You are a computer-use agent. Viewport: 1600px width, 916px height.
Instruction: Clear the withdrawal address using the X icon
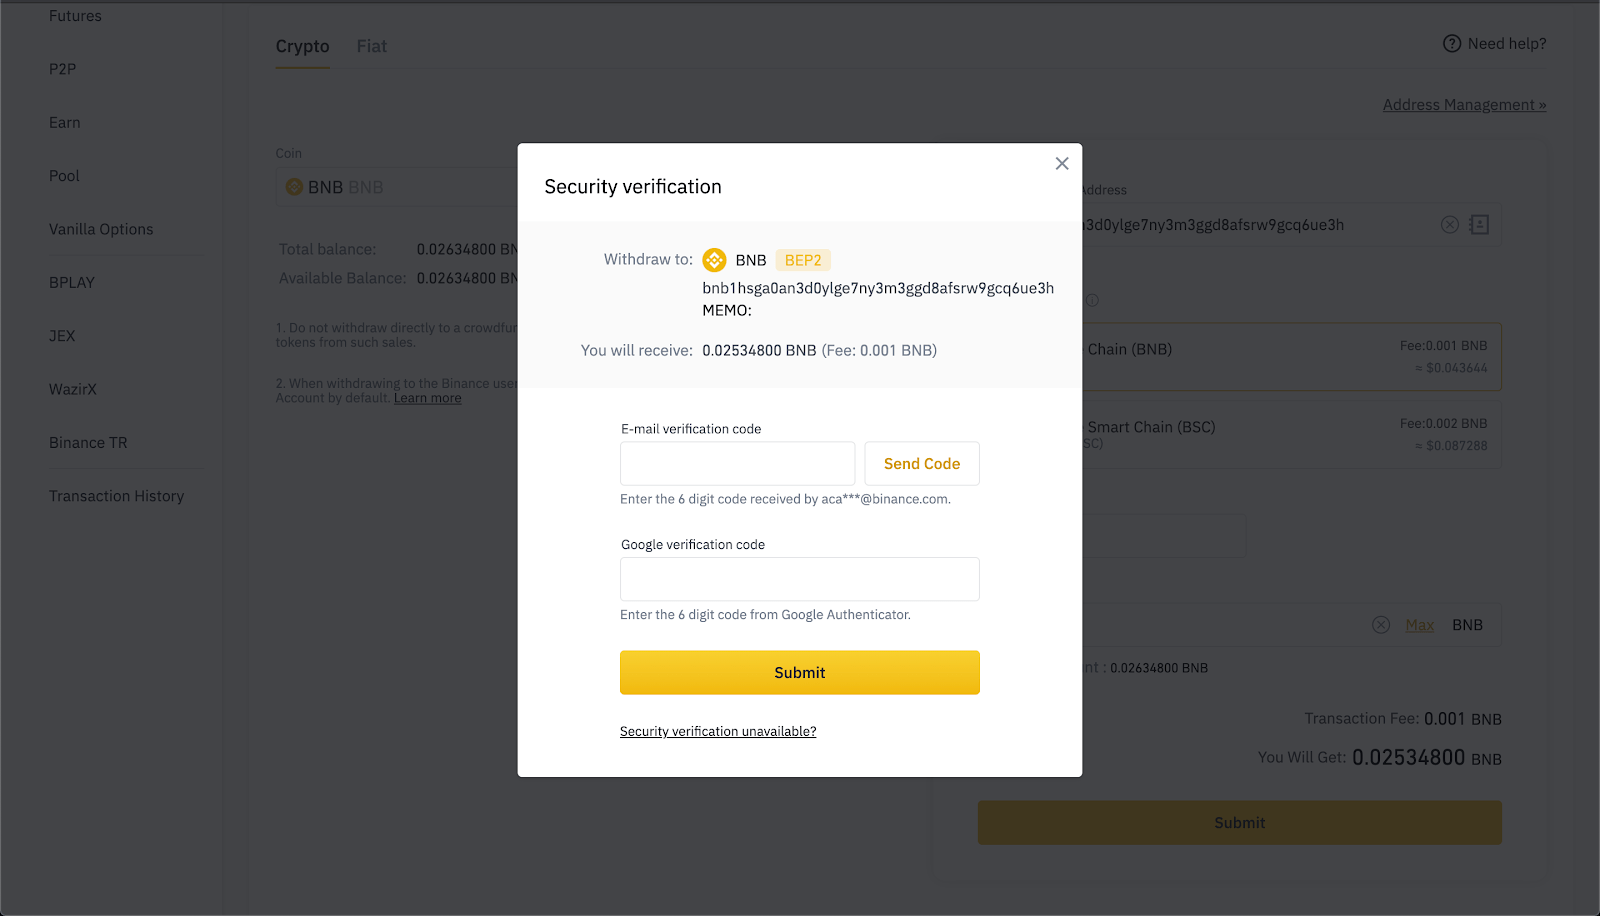(1450, 225)
